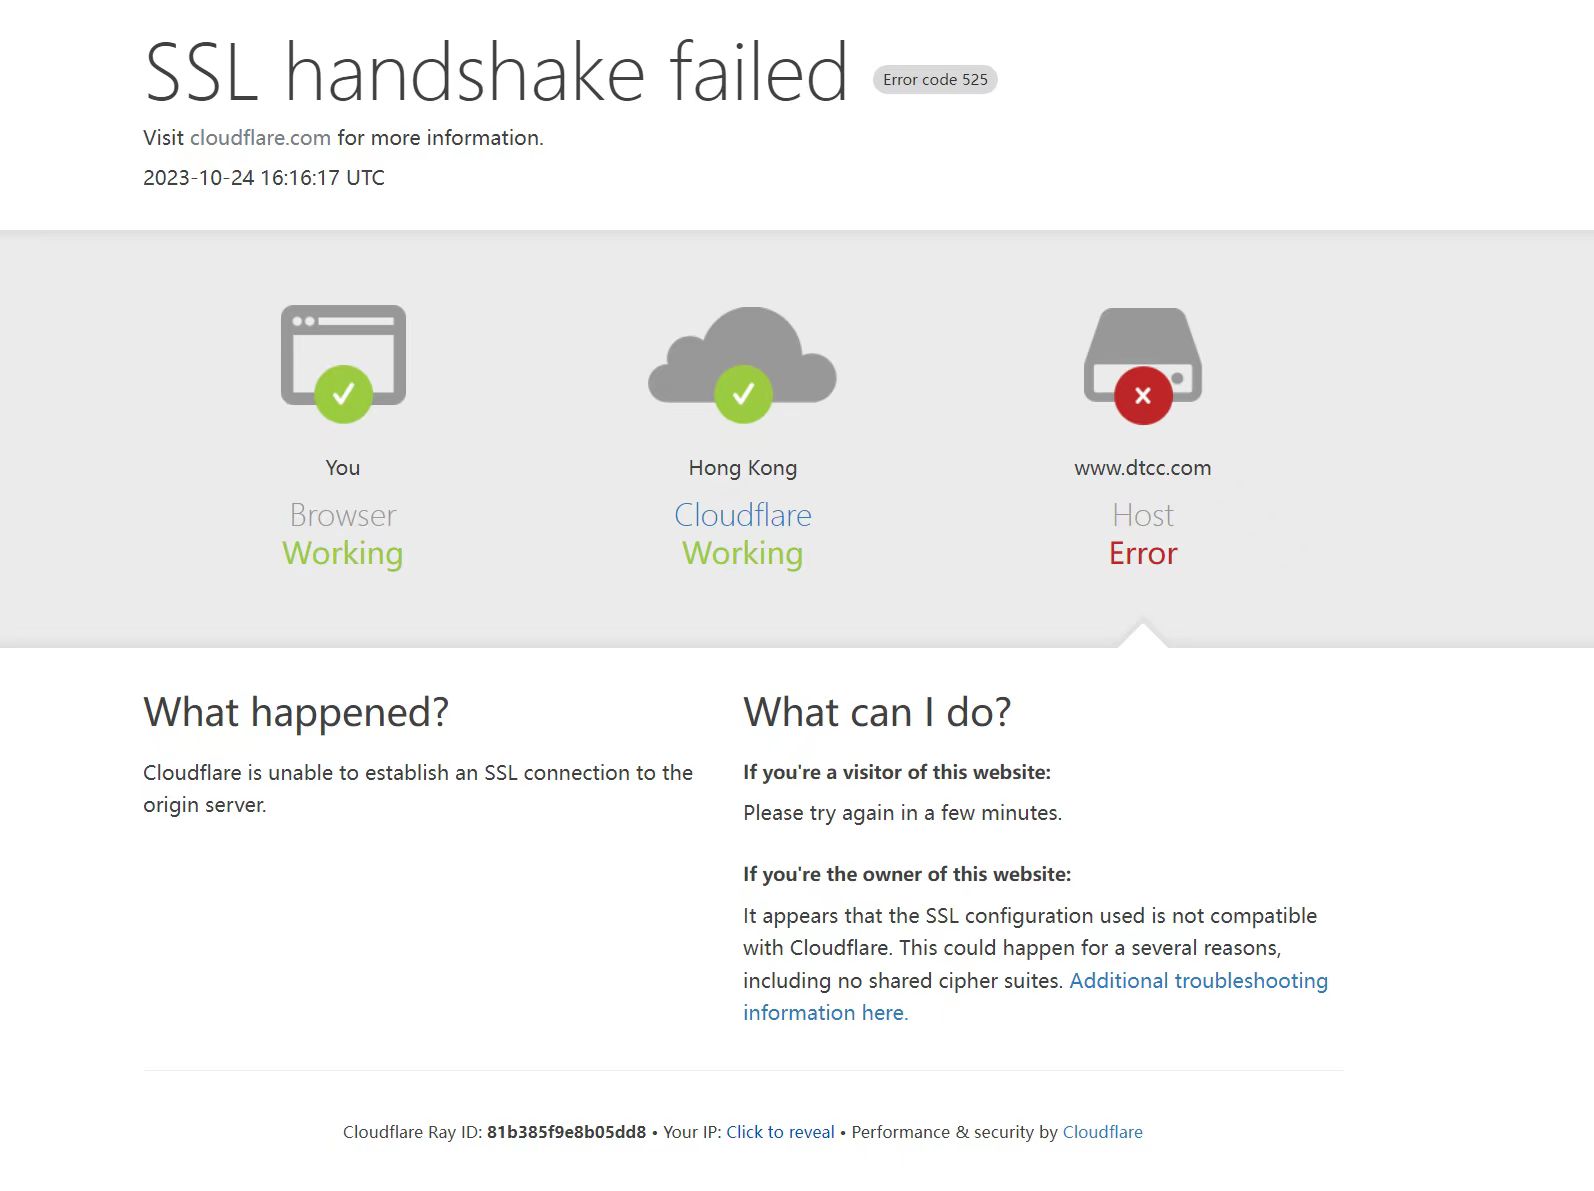The height and width of the screenshot is (1191, 1594).
Task: Click the blue Cloudflare status link
Action: (x=742, y=515)
